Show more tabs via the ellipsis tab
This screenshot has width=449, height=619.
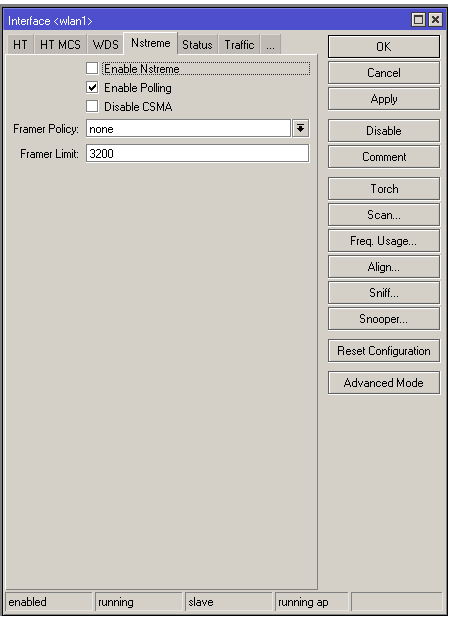tap(271, 45)
